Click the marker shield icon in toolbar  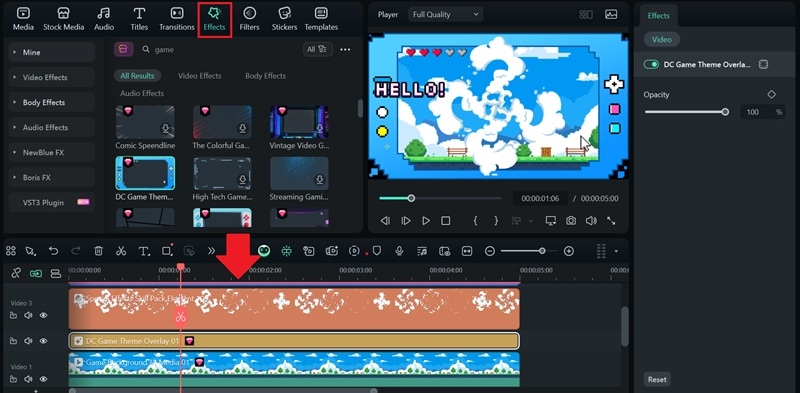(x=377, y=251)
